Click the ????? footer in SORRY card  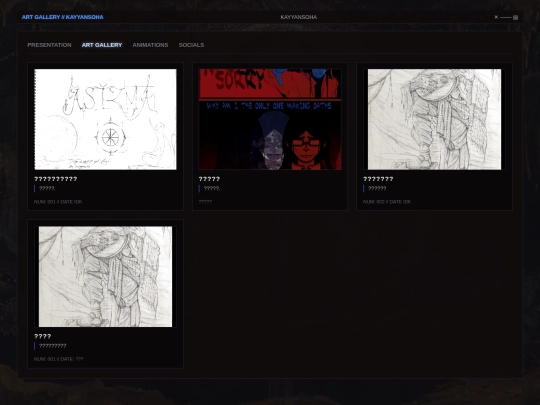tap(205, 202)
